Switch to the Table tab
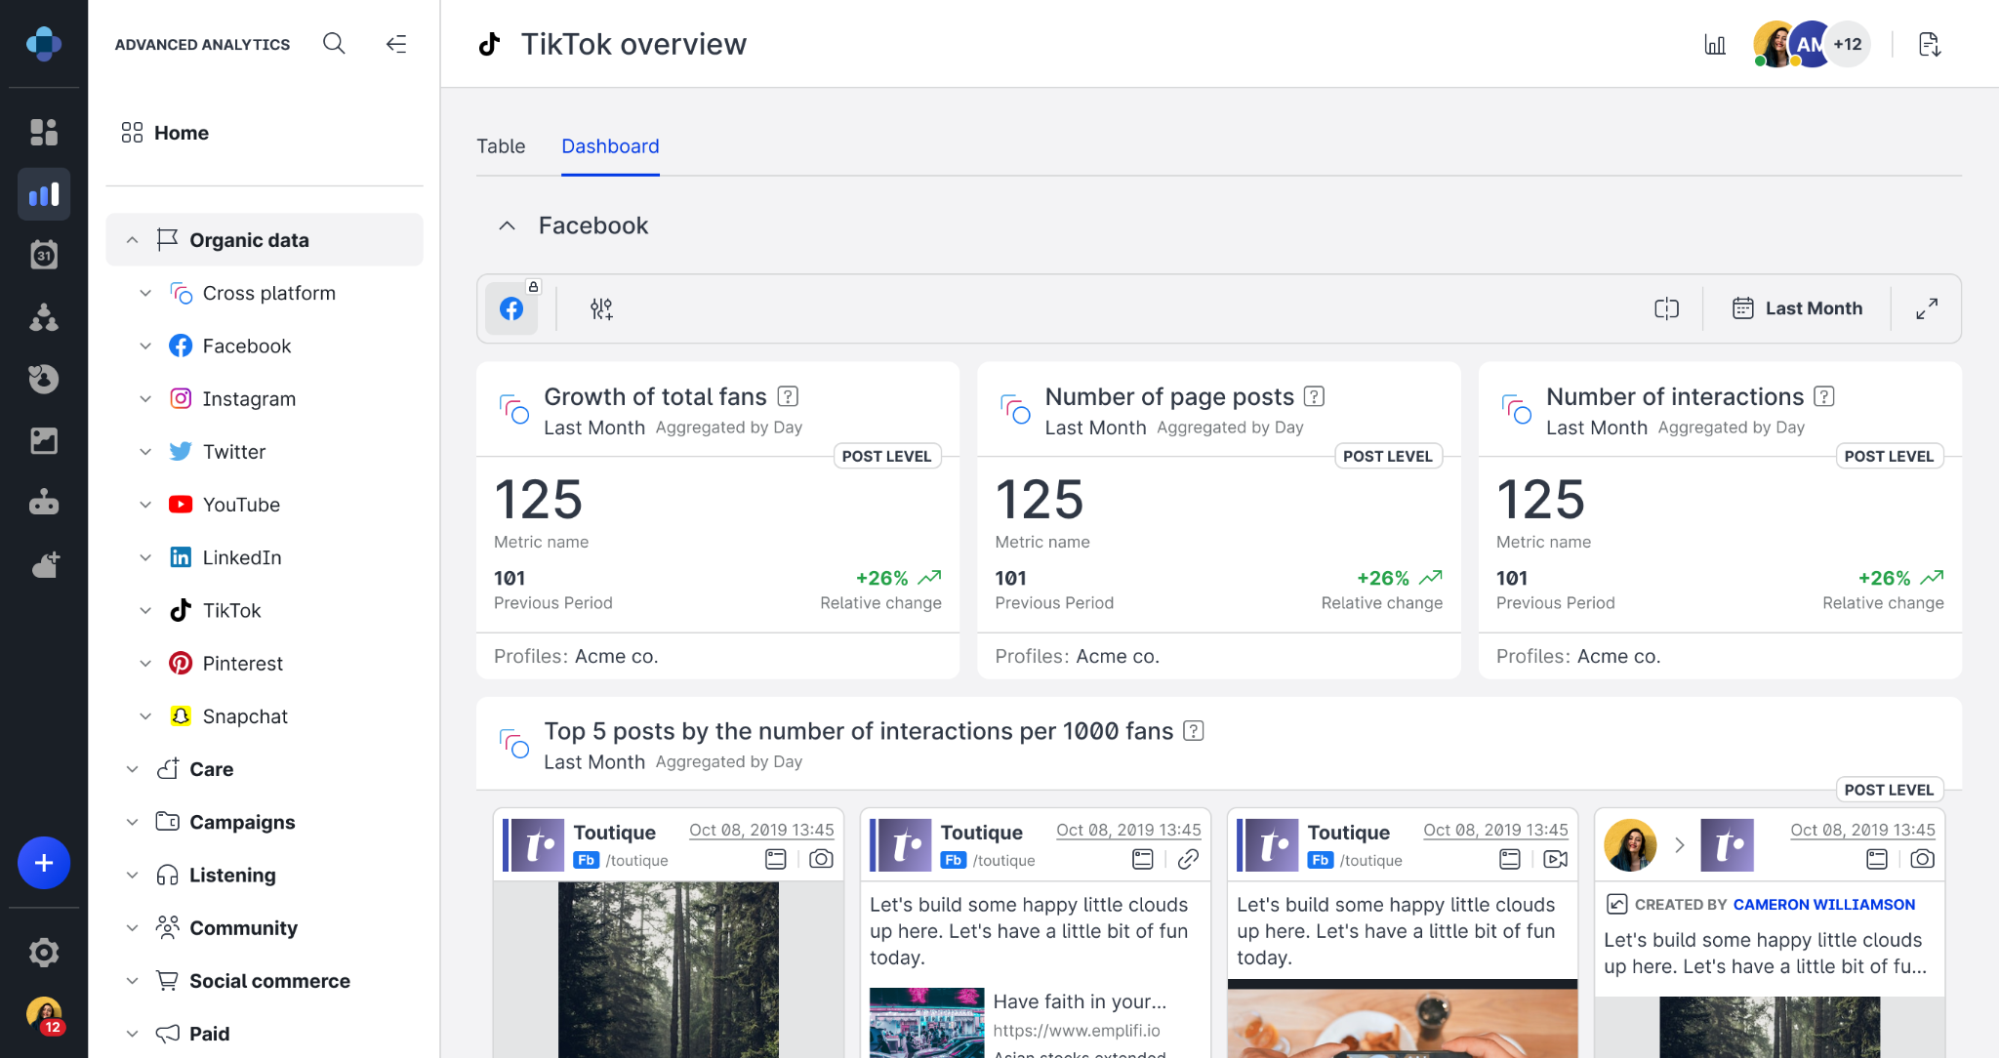This screenshot has height=1059, width=1999. click(x=501, y=146)
